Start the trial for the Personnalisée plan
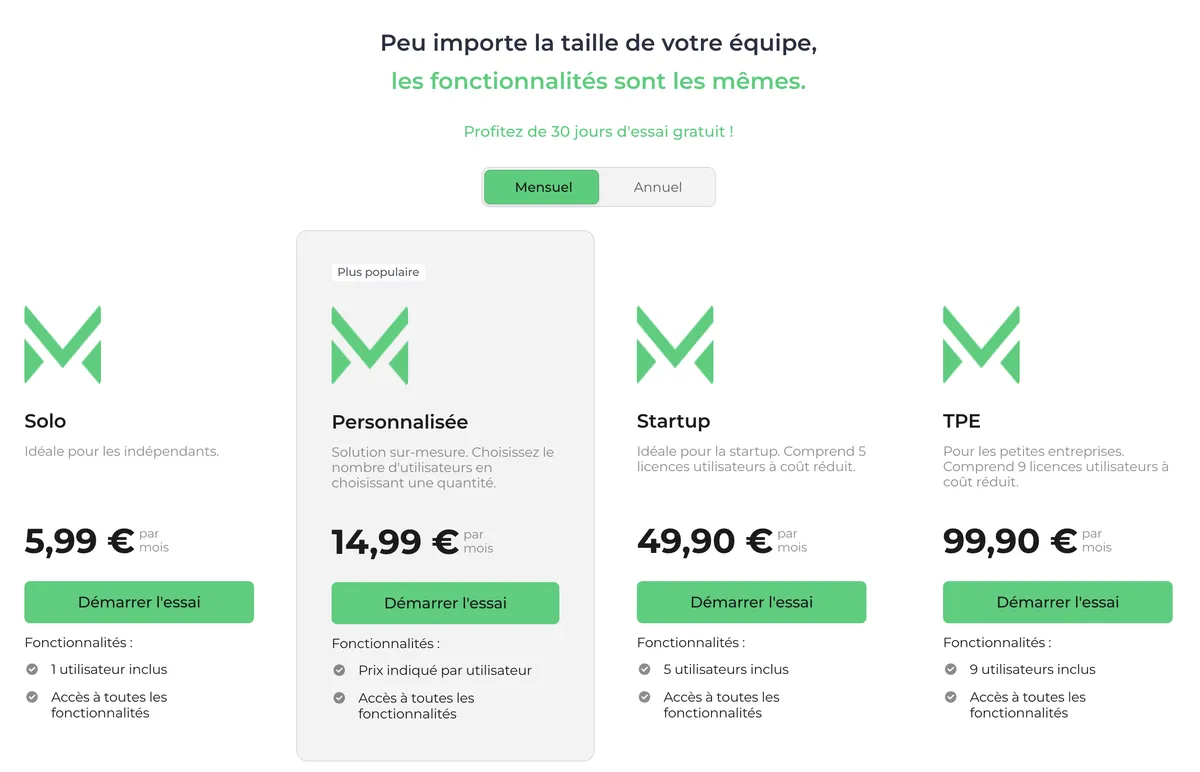This screenshot has width=1200, height=772. pos(445,603)
